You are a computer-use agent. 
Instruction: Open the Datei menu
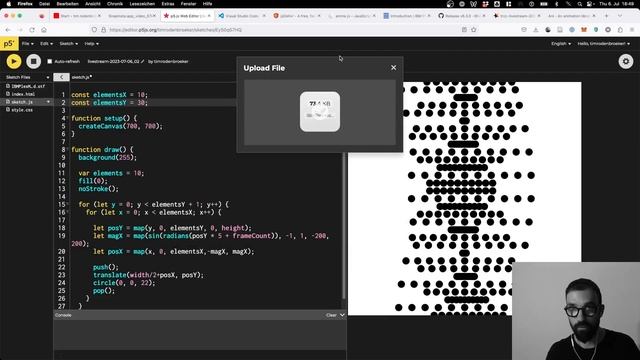tap(44, 4)
